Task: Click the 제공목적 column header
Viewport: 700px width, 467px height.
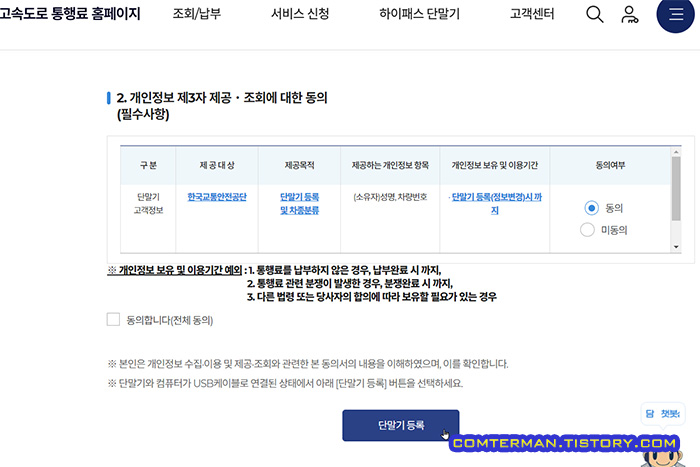Action: tap(300, 165)
